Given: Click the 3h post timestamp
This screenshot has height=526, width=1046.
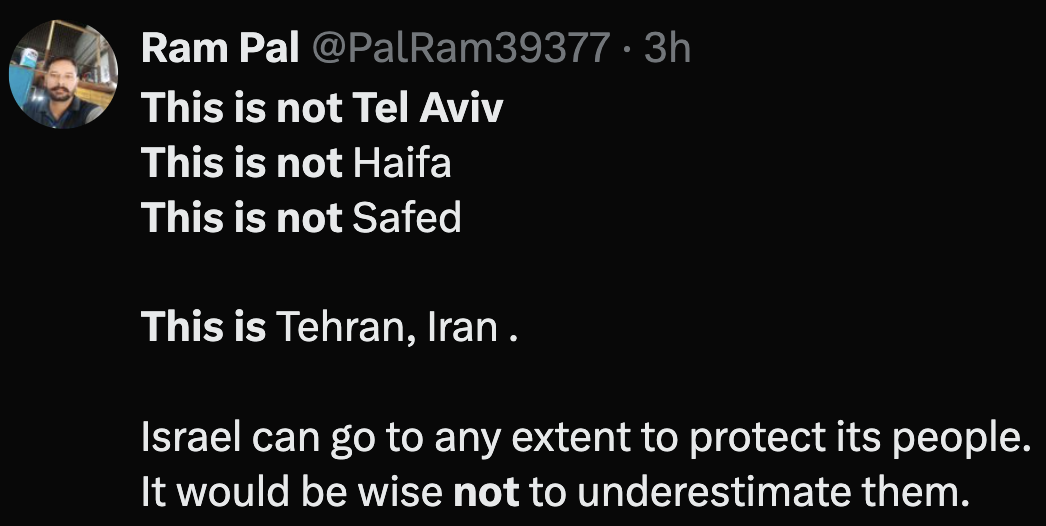Looking at the screenshot, I should (668, 48).
